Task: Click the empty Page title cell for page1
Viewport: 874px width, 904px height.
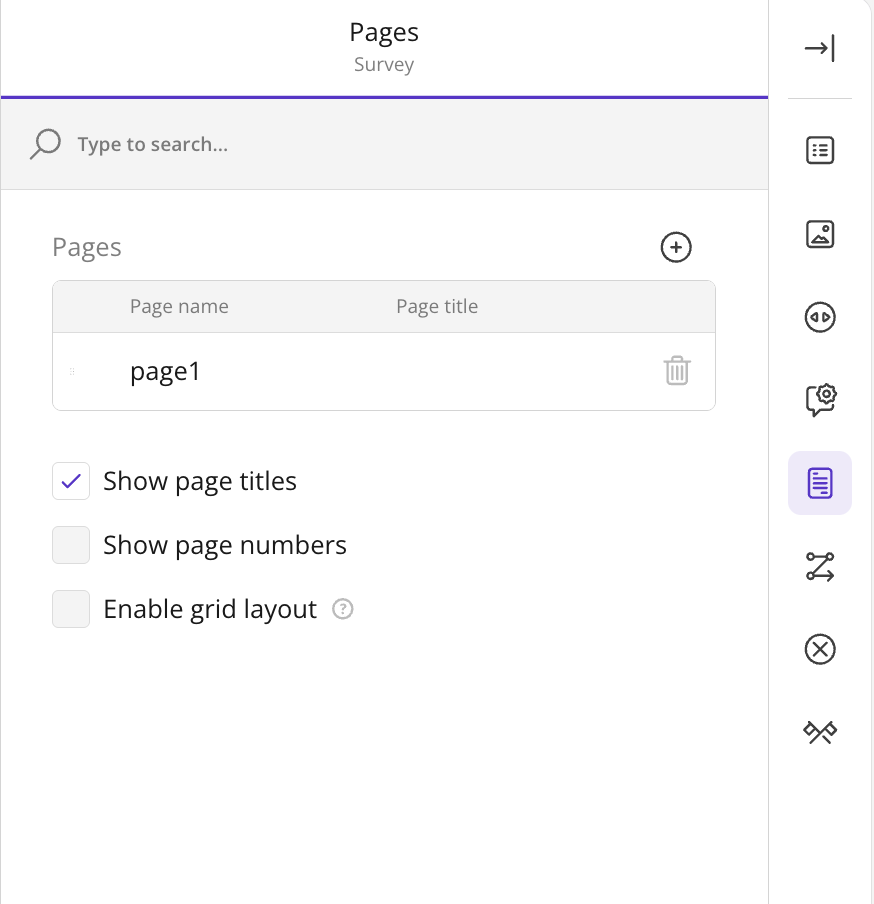Action: tap(519, 372)
